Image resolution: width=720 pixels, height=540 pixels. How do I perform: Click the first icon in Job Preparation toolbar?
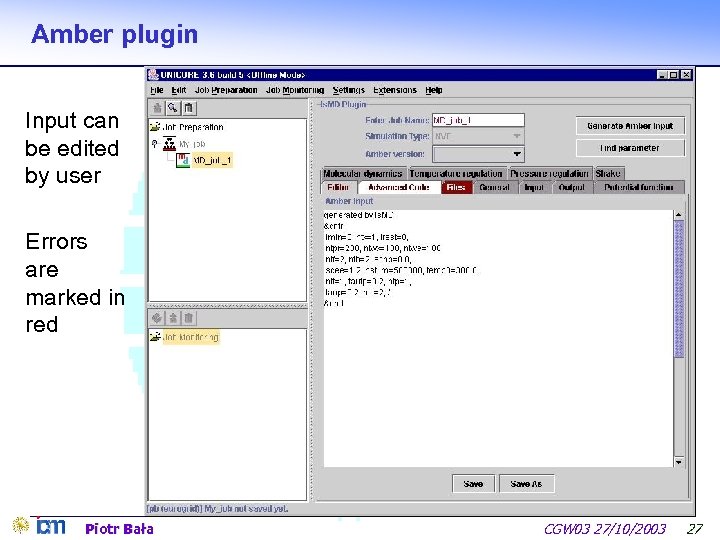(157, 108)
